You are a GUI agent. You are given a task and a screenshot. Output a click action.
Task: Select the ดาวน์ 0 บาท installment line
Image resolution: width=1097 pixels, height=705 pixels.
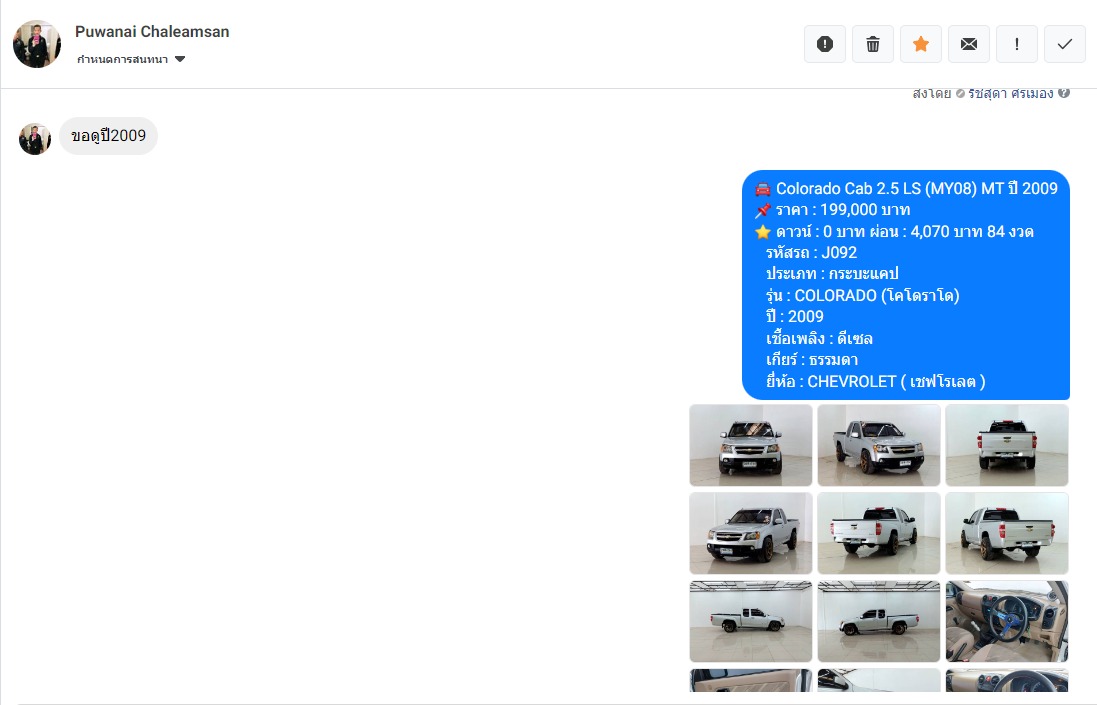pos(894,232)
